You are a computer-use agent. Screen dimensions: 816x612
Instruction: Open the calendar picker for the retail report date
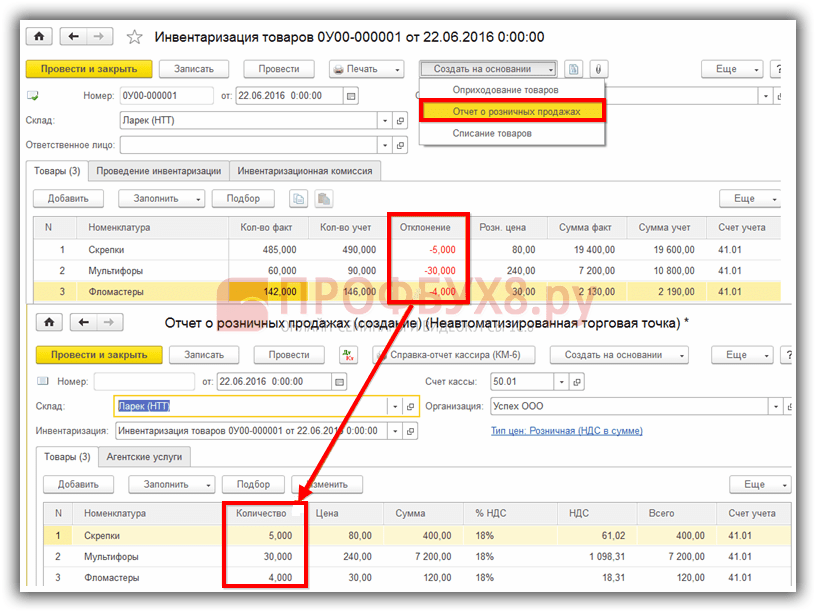[339, 381]
